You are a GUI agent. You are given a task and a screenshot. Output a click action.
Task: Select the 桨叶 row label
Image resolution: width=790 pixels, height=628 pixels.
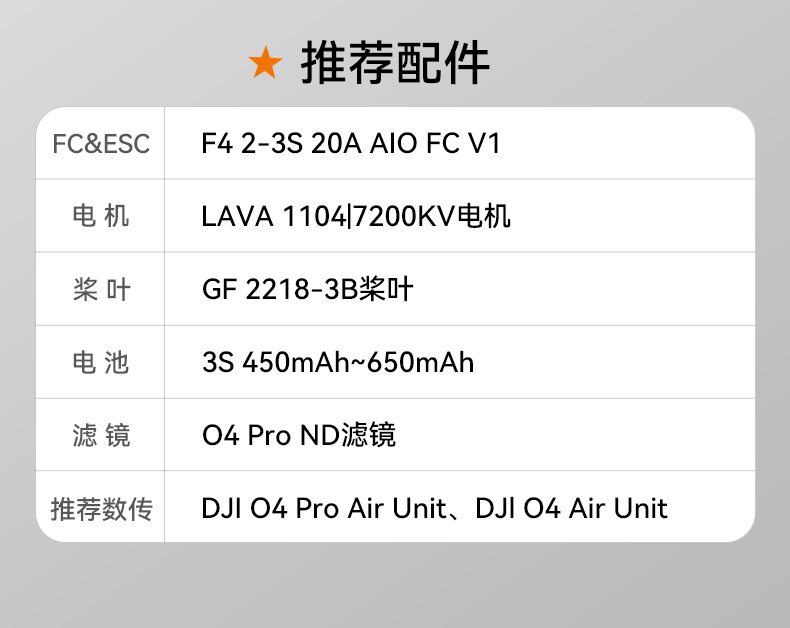[x=101, y=290]
